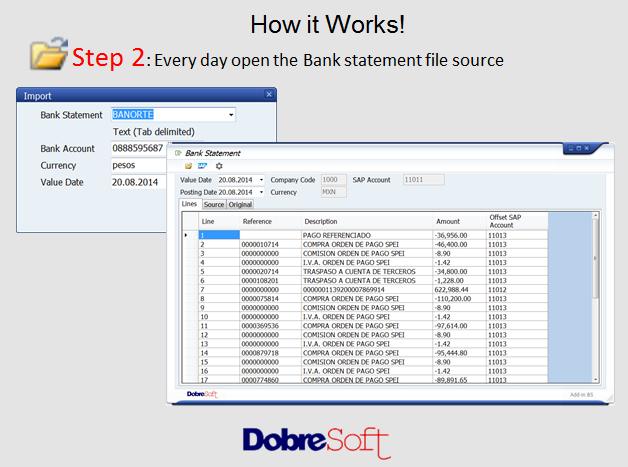Open the settings gear in Bank Statement toolbar
Viewport: 628px width, 467px height.
219,166
